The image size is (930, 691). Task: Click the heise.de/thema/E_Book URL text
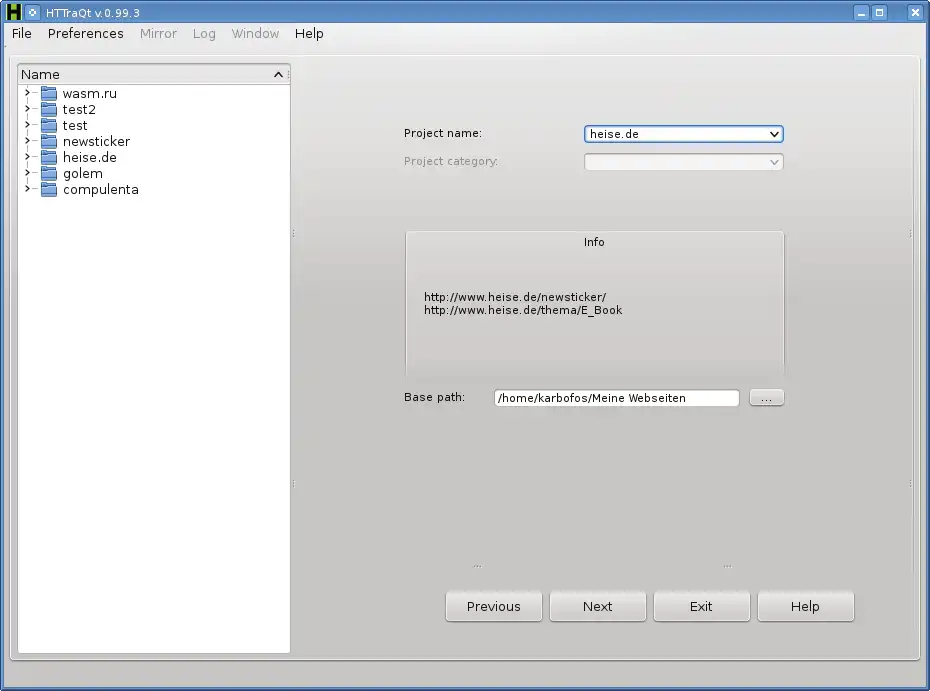click(523, 310)
